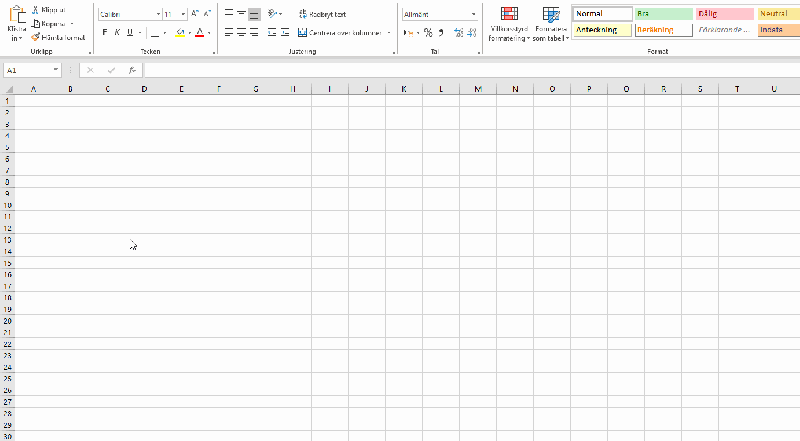The height and width of the screenshot is (441, 800).
Task: Click the decrease decimal icon
Action: [471, 33]
